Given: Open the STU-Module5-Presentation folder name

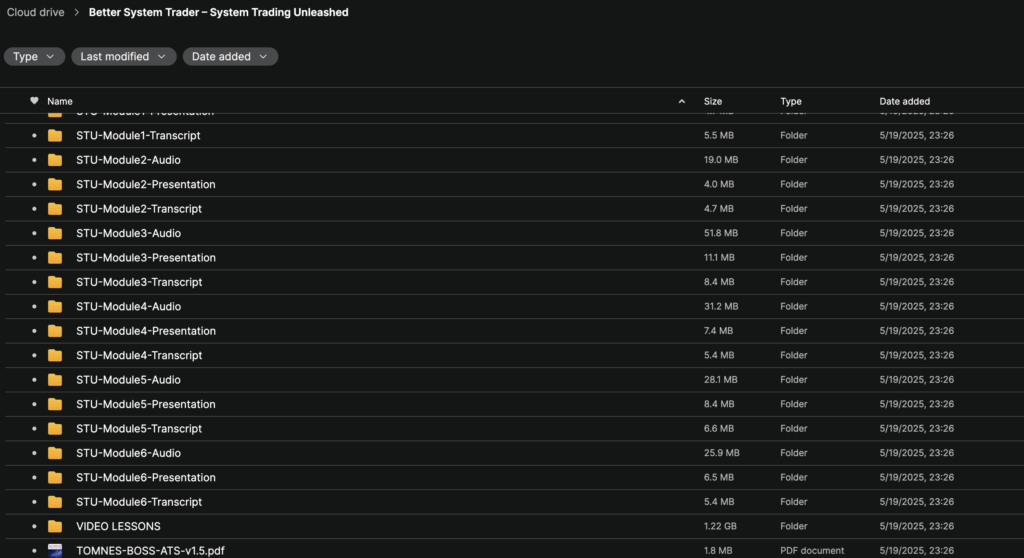Looking at the screenshot, I should click(146, 404).
